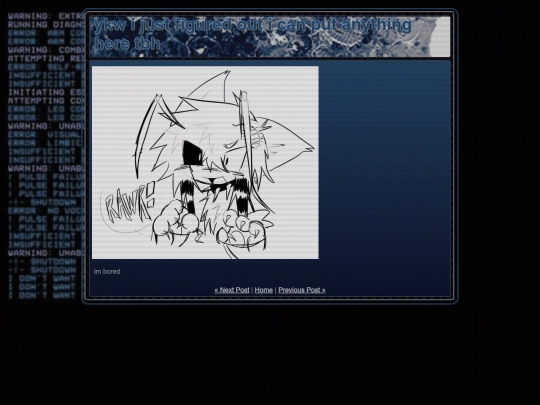Screen dimensions: 540x405
Task: Click the 'RUNNING DIAGN' terminal line
Action: [x=45, y=25]
